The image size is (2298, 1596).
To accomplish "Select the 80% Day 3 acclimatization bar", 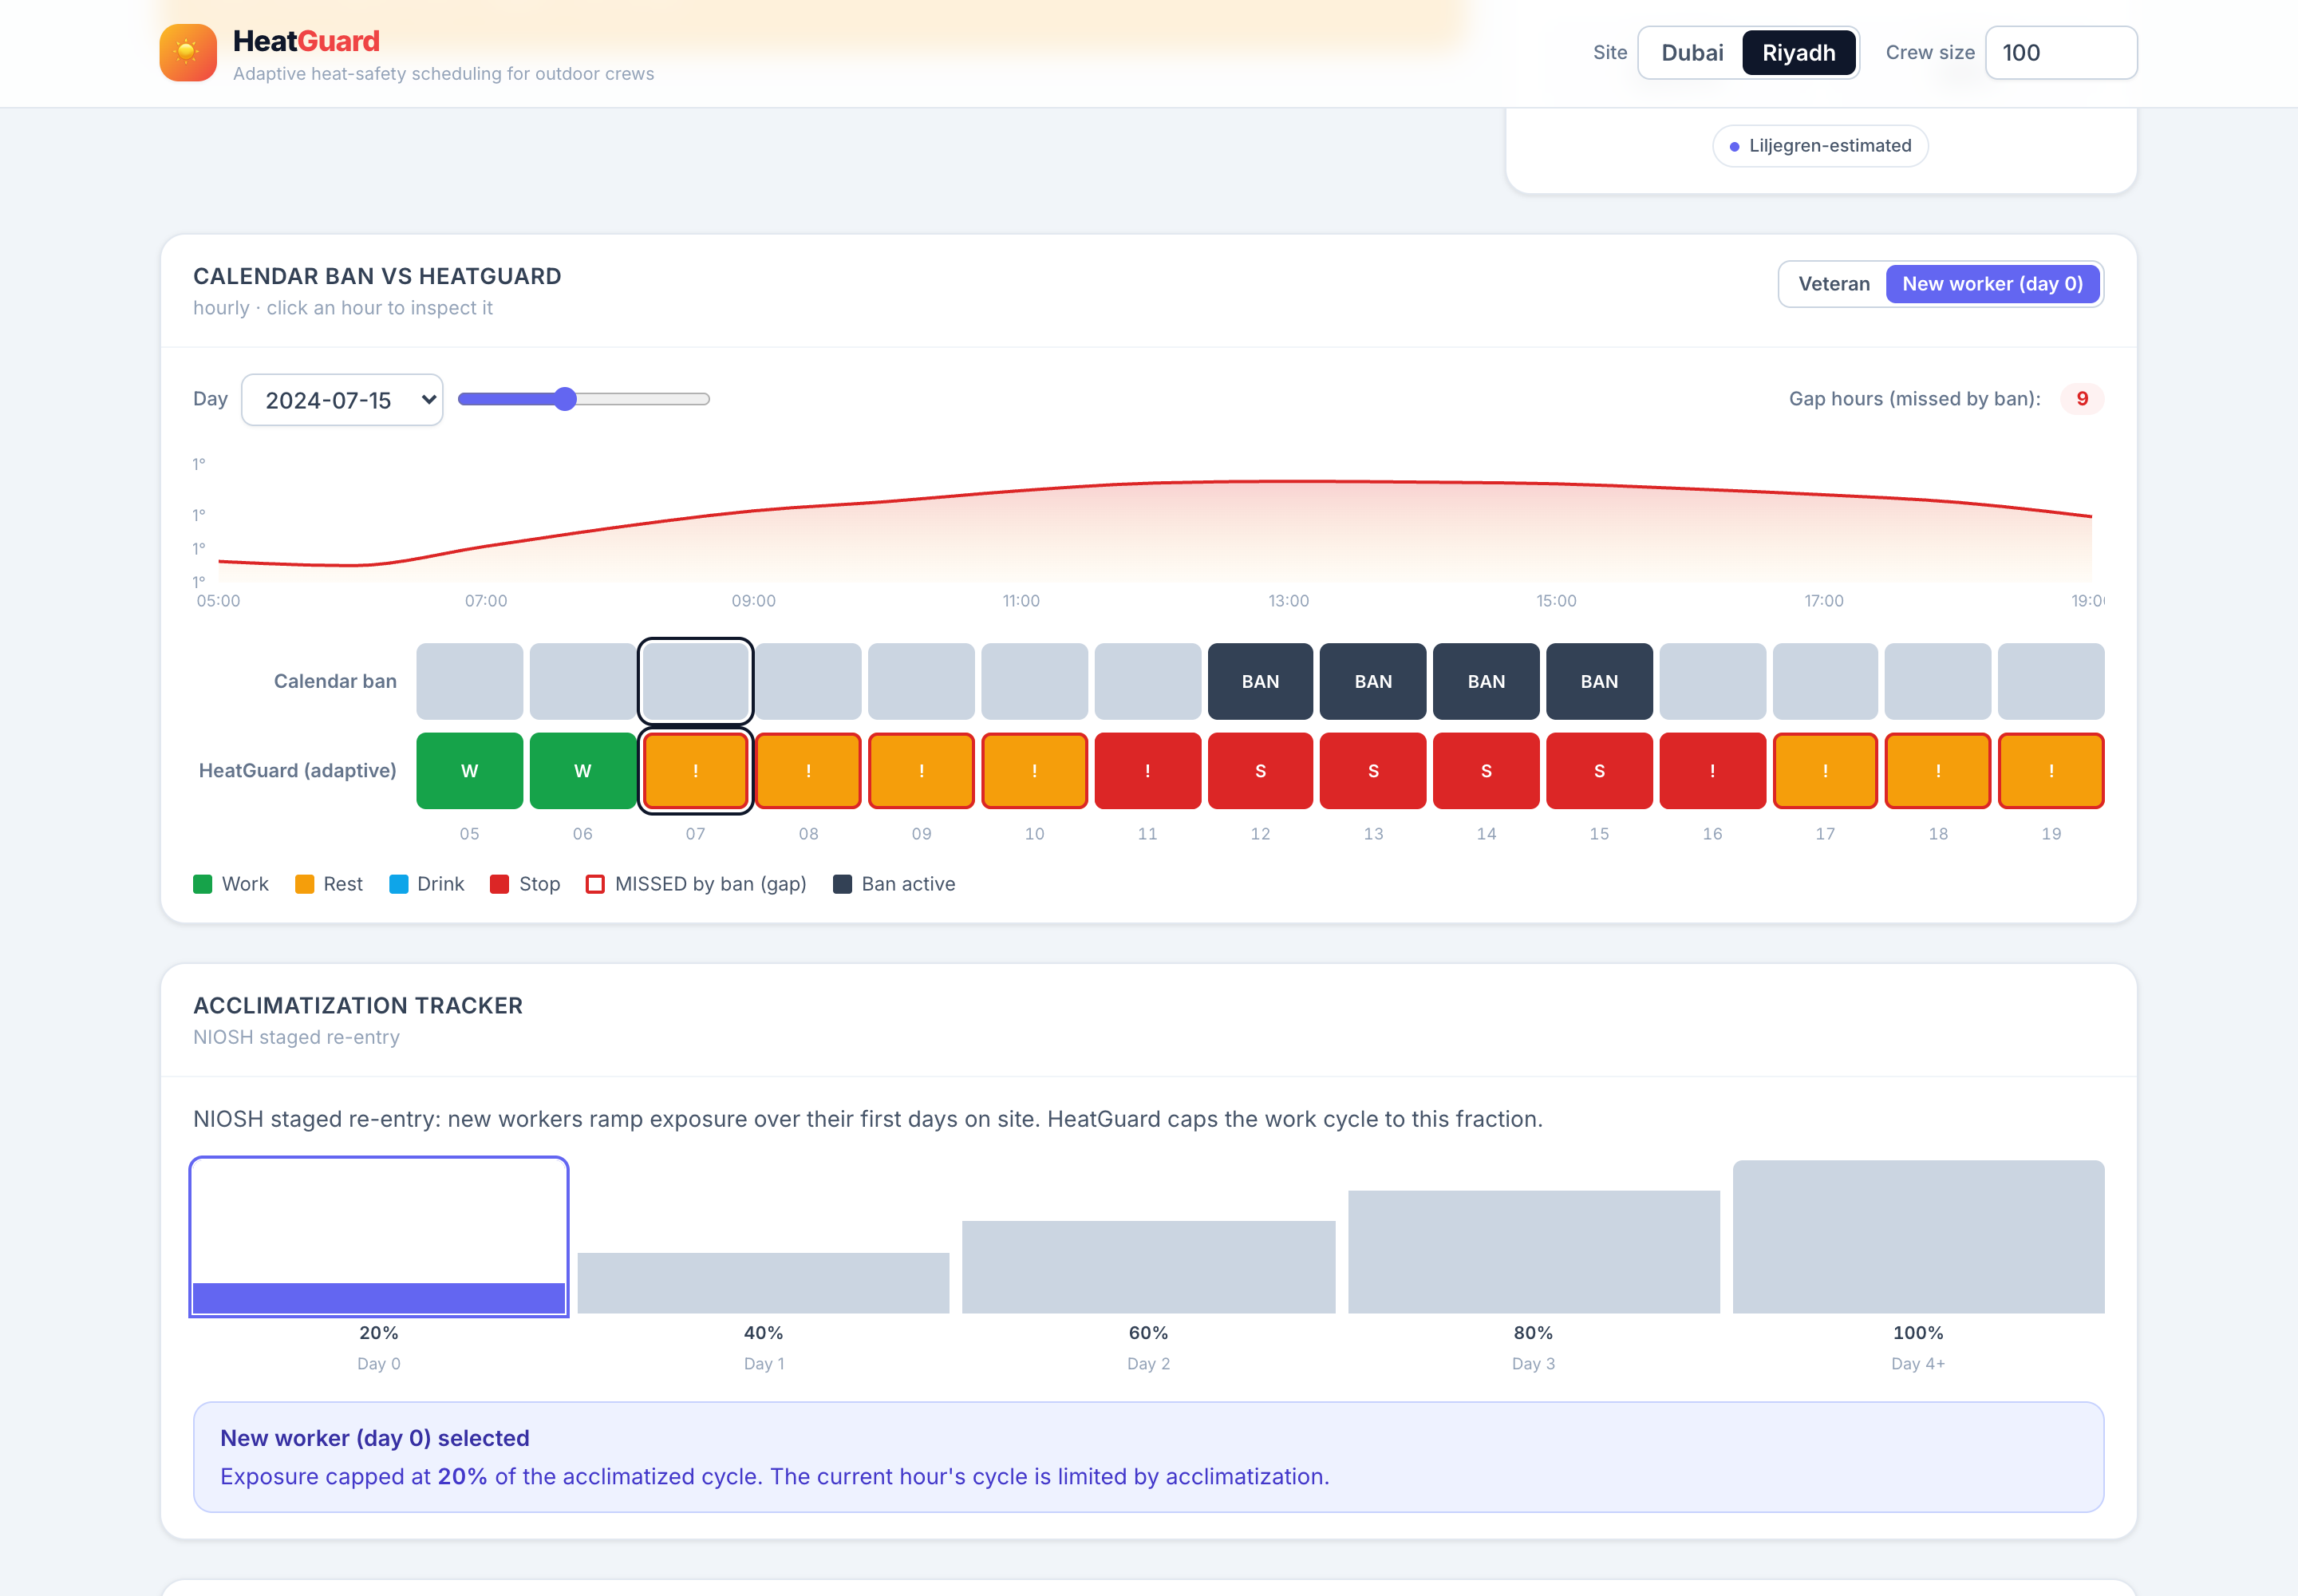I will click(1533, 1252).
